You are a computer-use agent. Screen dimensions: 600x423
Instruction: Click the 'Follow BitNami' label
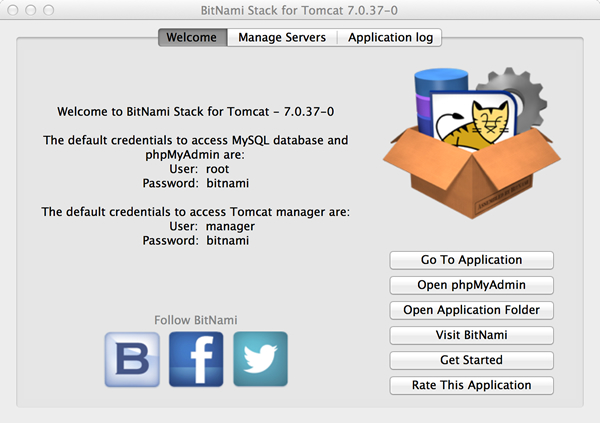(x=196, y=320)
